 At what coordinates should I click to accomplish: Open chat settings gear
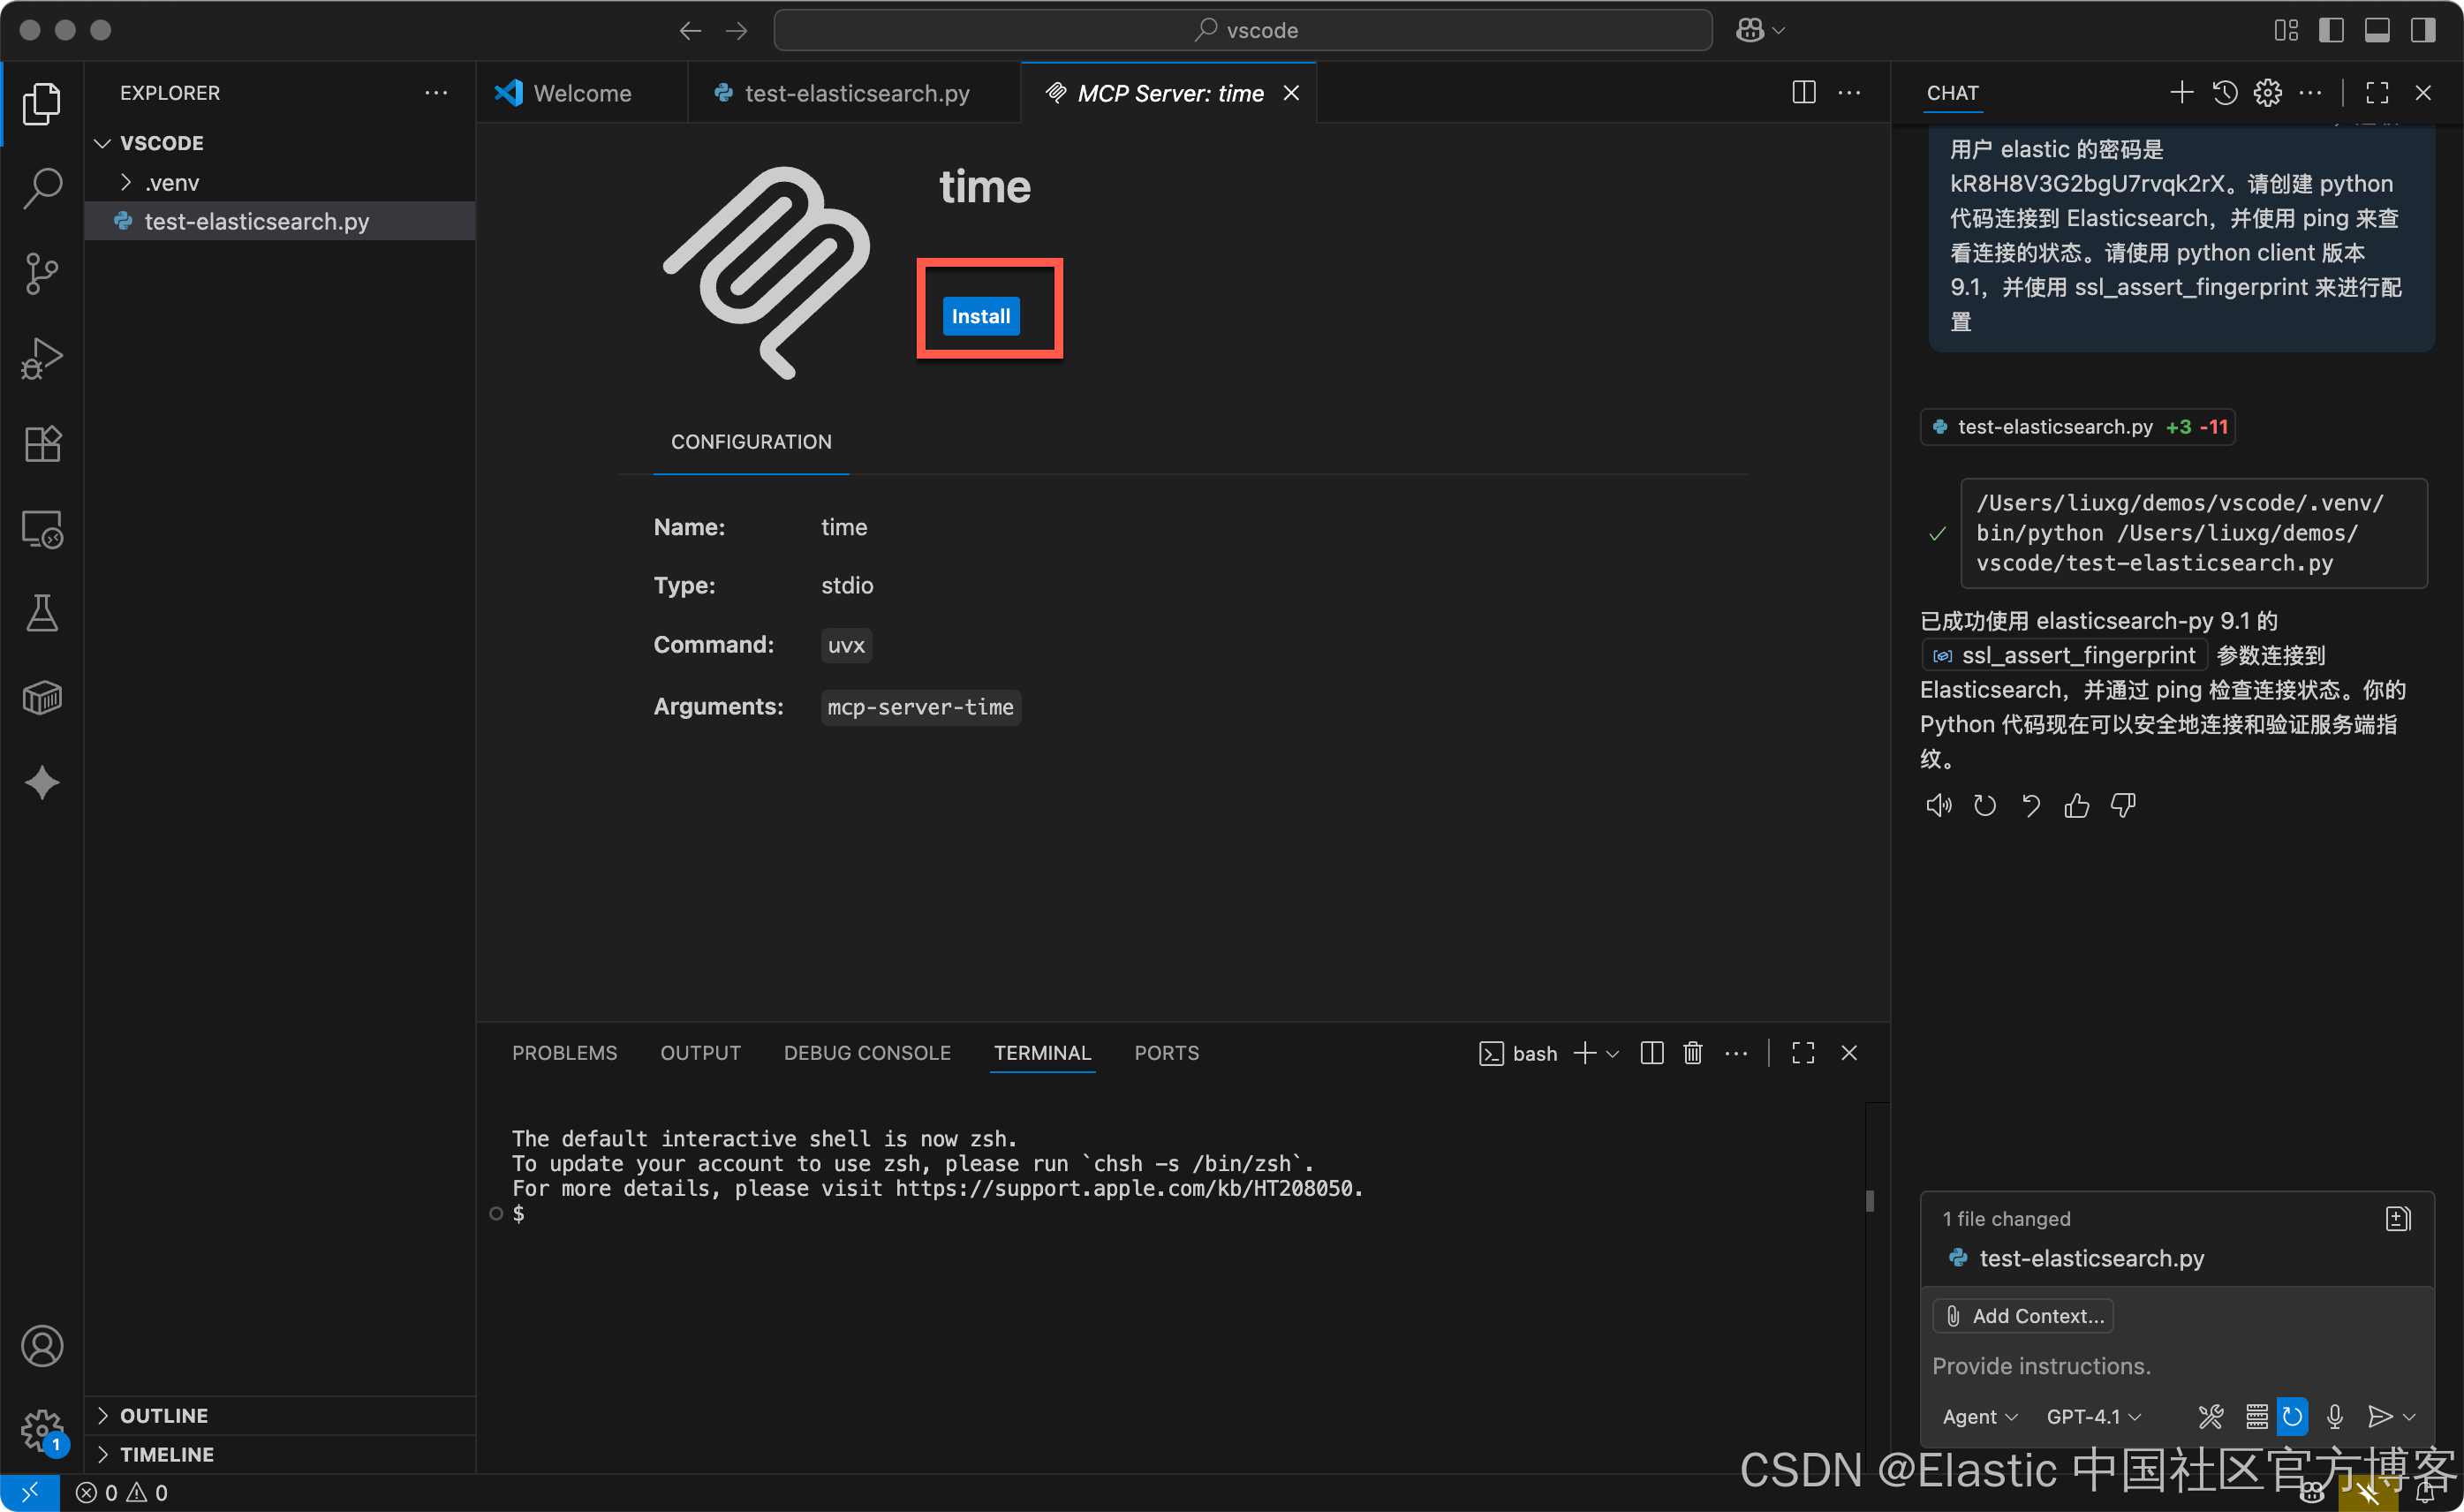pyautogui.click(x=2267, y=93)
